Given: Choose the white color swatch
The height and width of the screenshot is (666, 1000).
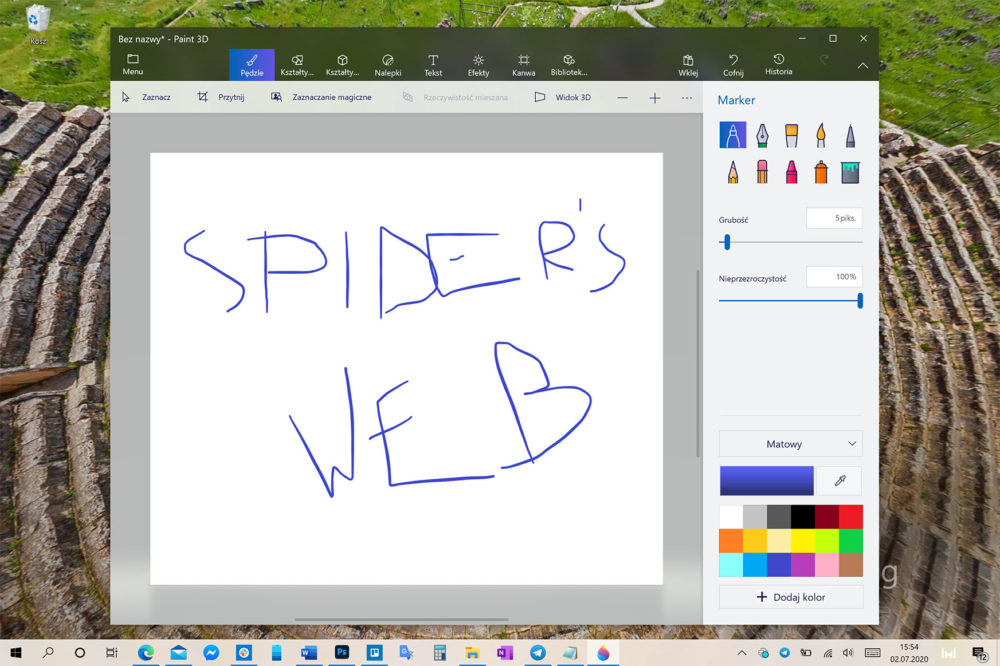Looking at the screenshot, I should coord(731,517).
